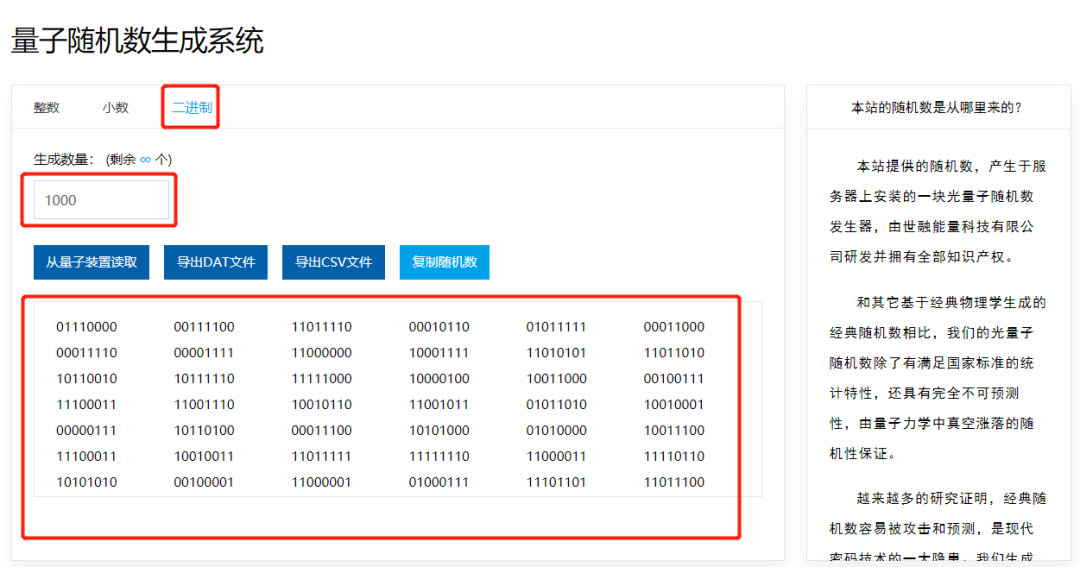Click the sidebar heading 本站的随机数是从哪里来的？
The height and width of the screenshot is (567, 1080).
pos(936,108)
